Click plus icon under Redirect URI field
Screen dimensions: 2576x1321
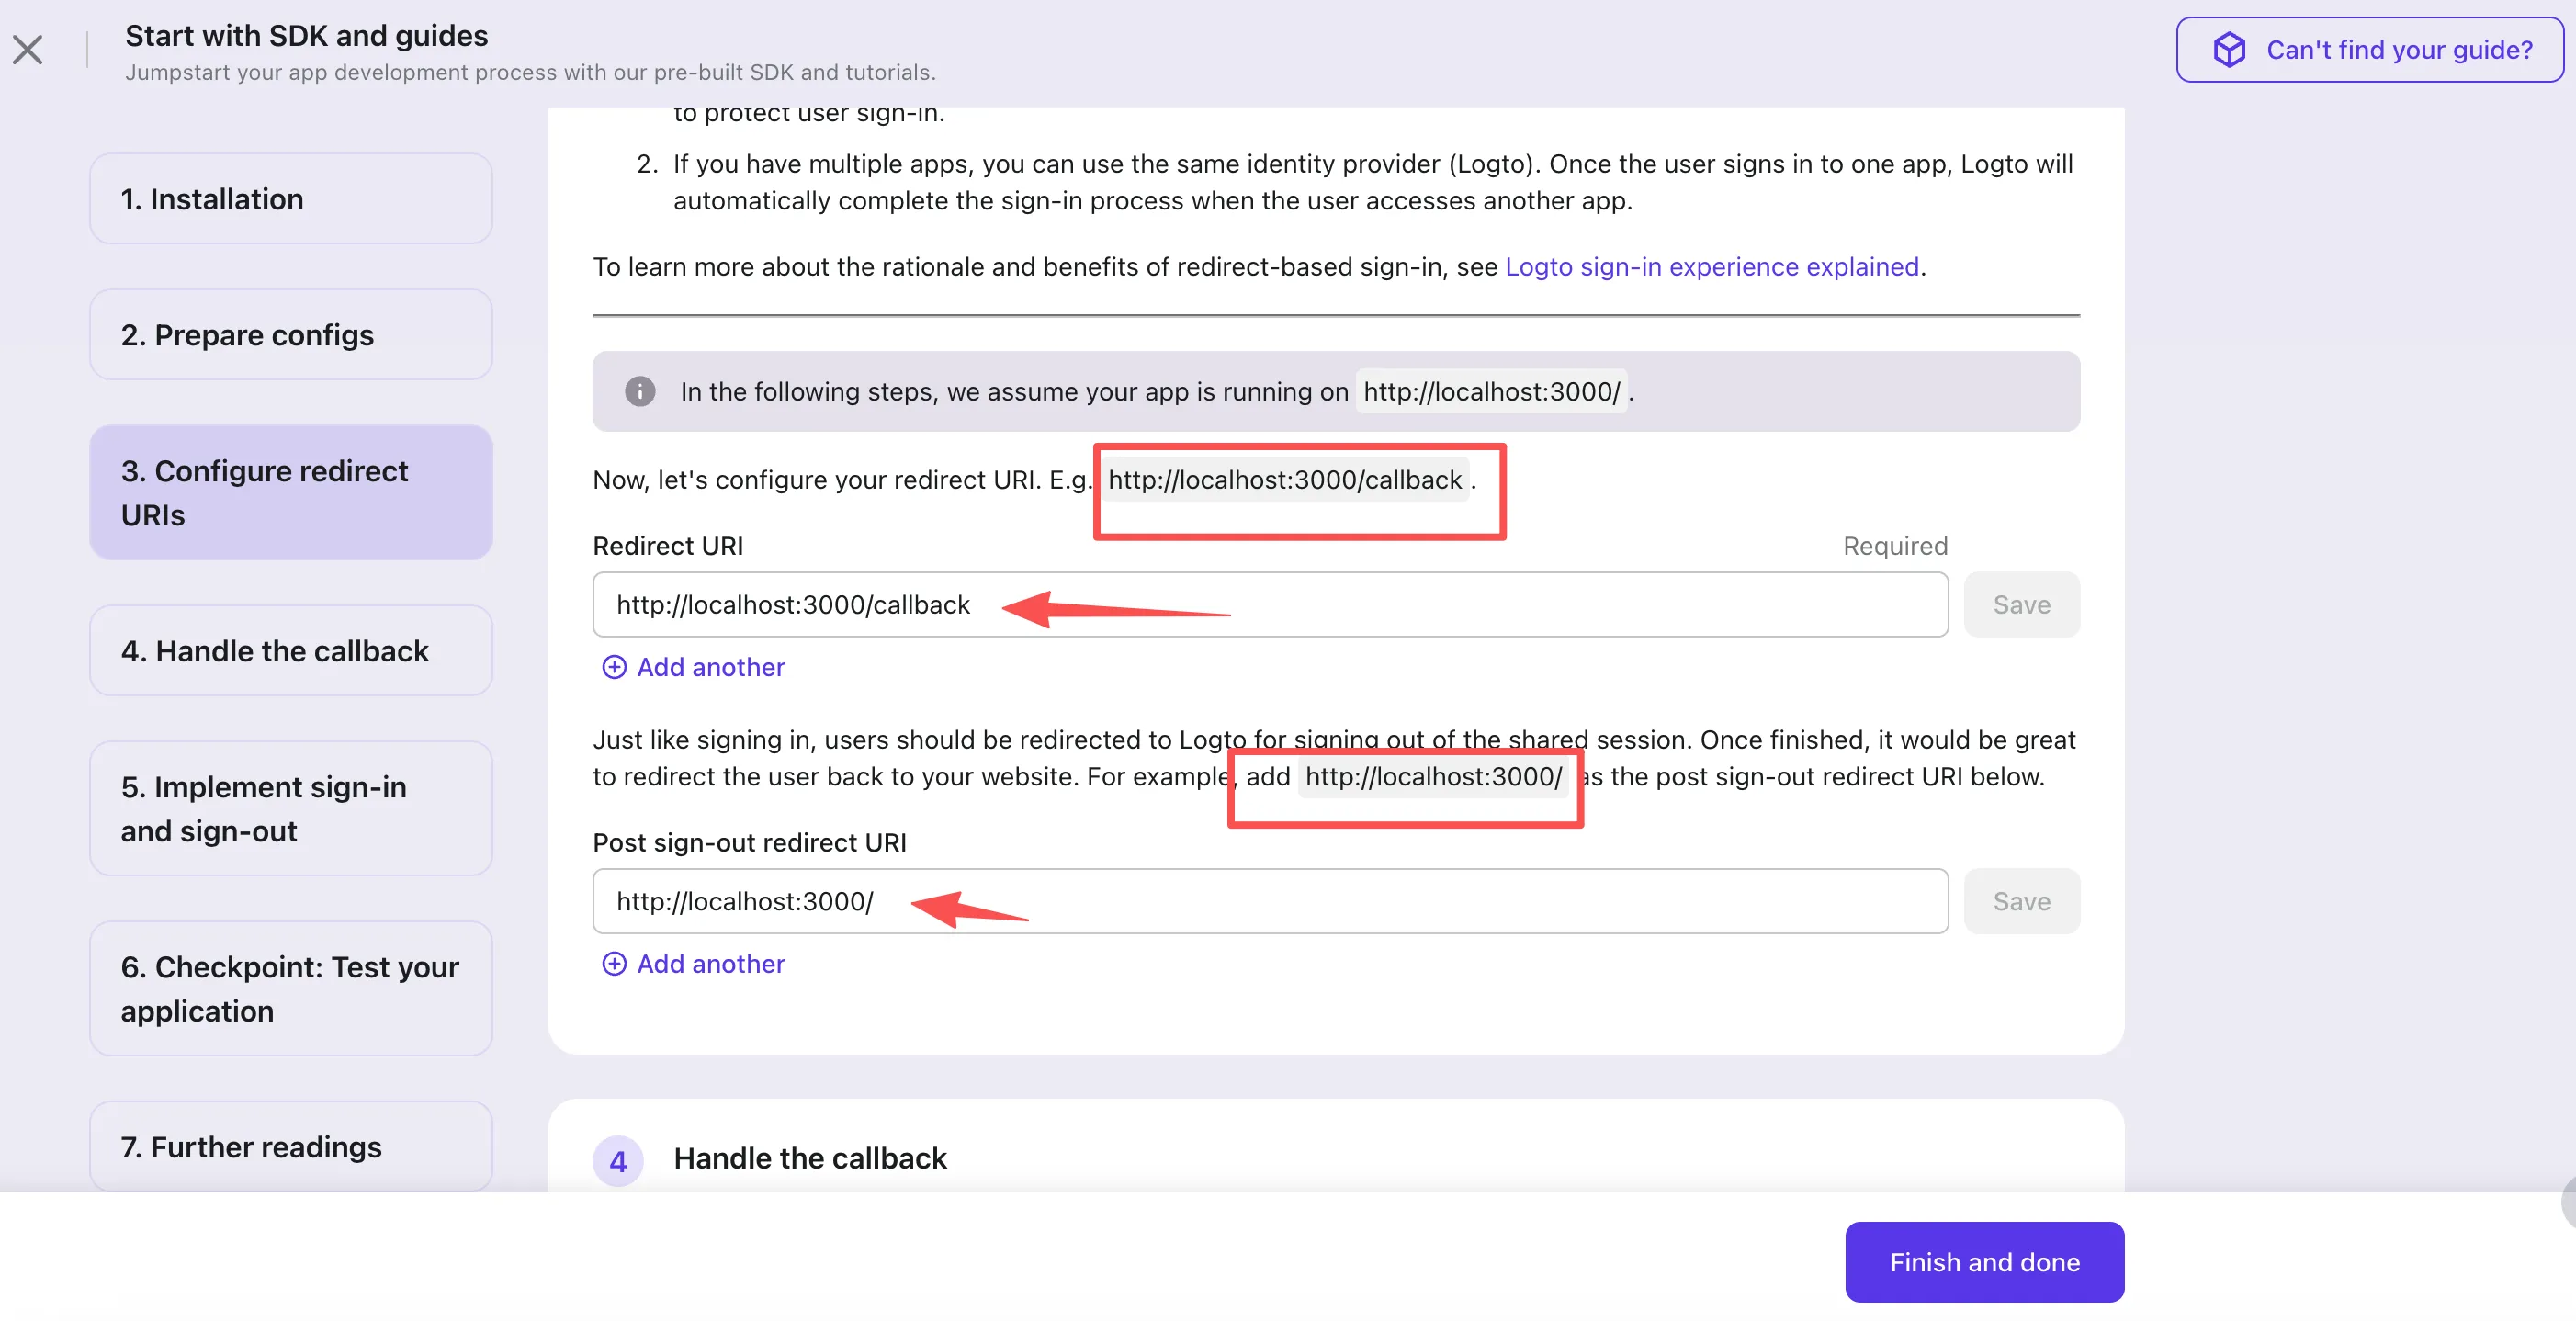[x=614, y=667]
